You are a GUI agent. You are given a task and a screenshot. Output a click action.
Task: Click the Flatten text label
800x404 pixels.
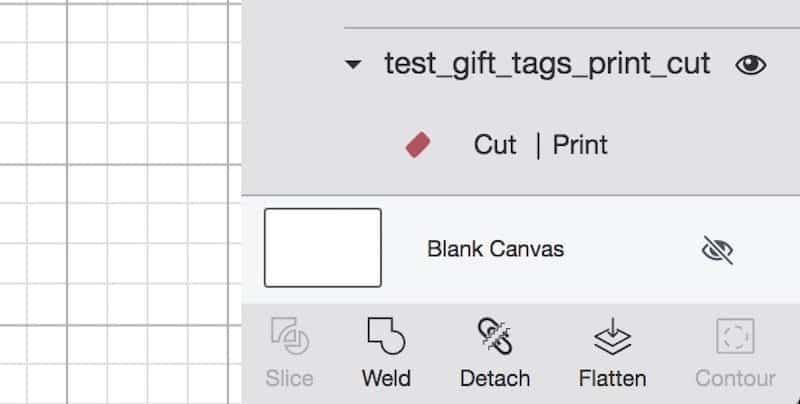click(x=612, y=378)
